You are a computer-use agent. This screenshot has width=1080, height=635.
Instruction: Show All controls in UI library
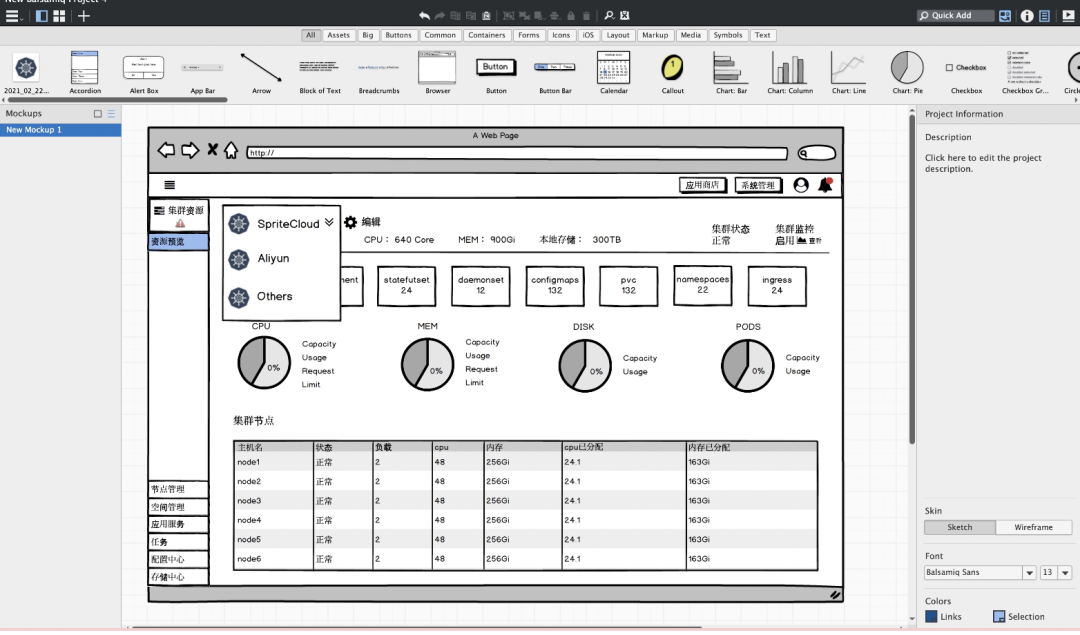[x=311, y=35]
